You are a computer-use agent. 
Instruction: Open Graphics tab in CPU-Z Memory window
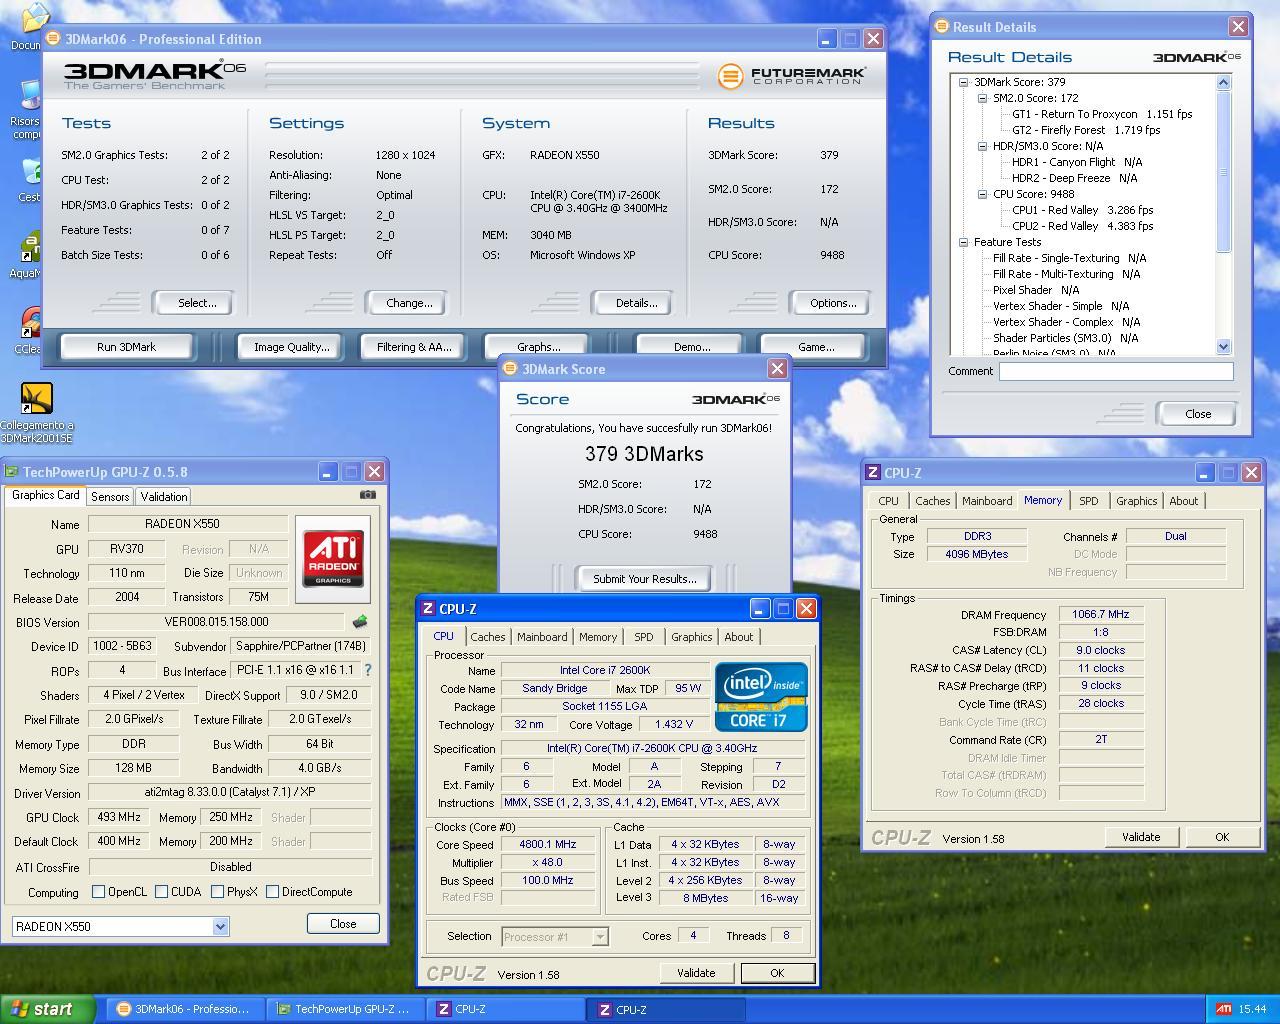point(1137,501)
